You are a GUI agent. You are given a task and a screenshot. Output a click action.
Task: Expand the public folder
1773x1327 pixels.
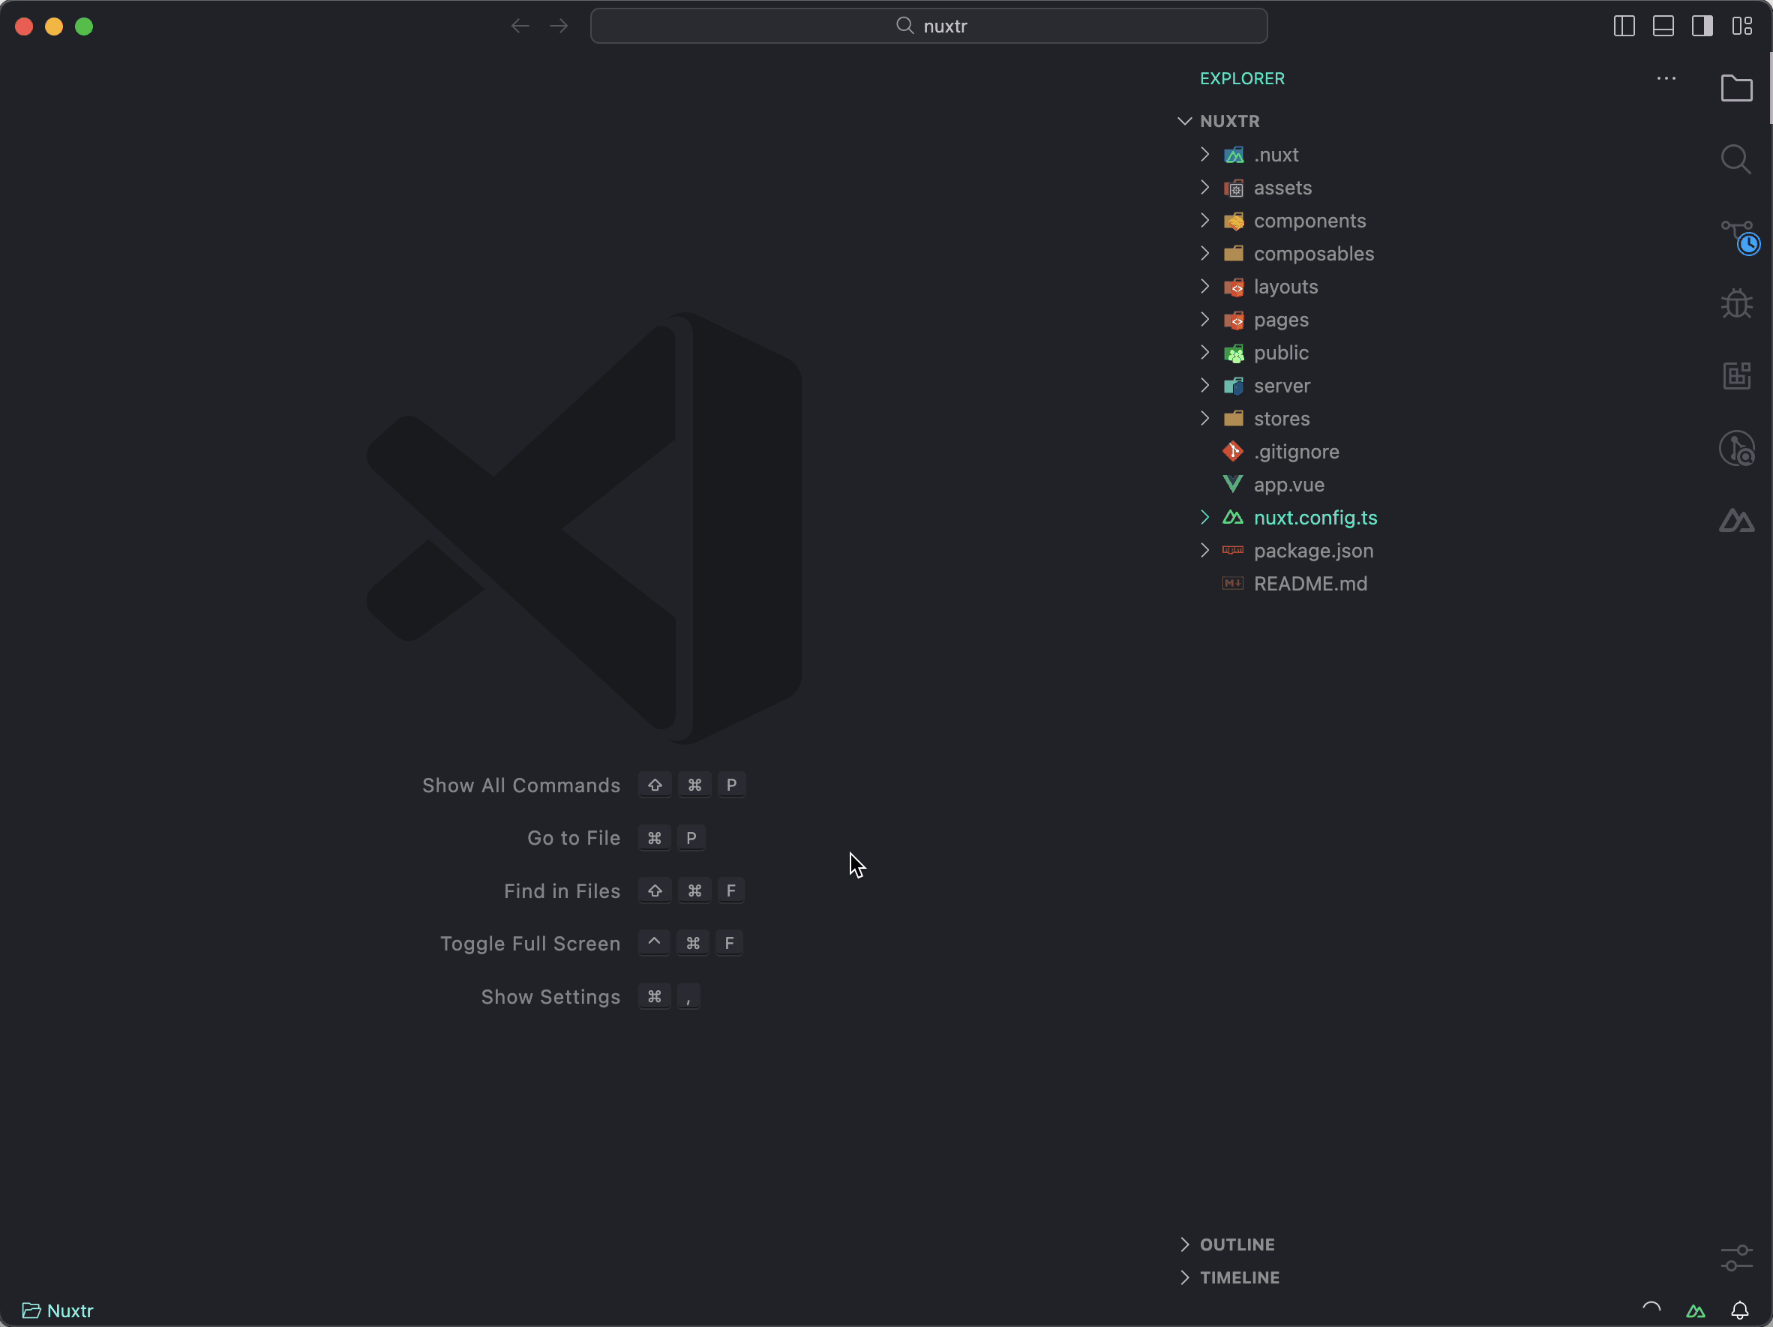tap(1205, 353)
